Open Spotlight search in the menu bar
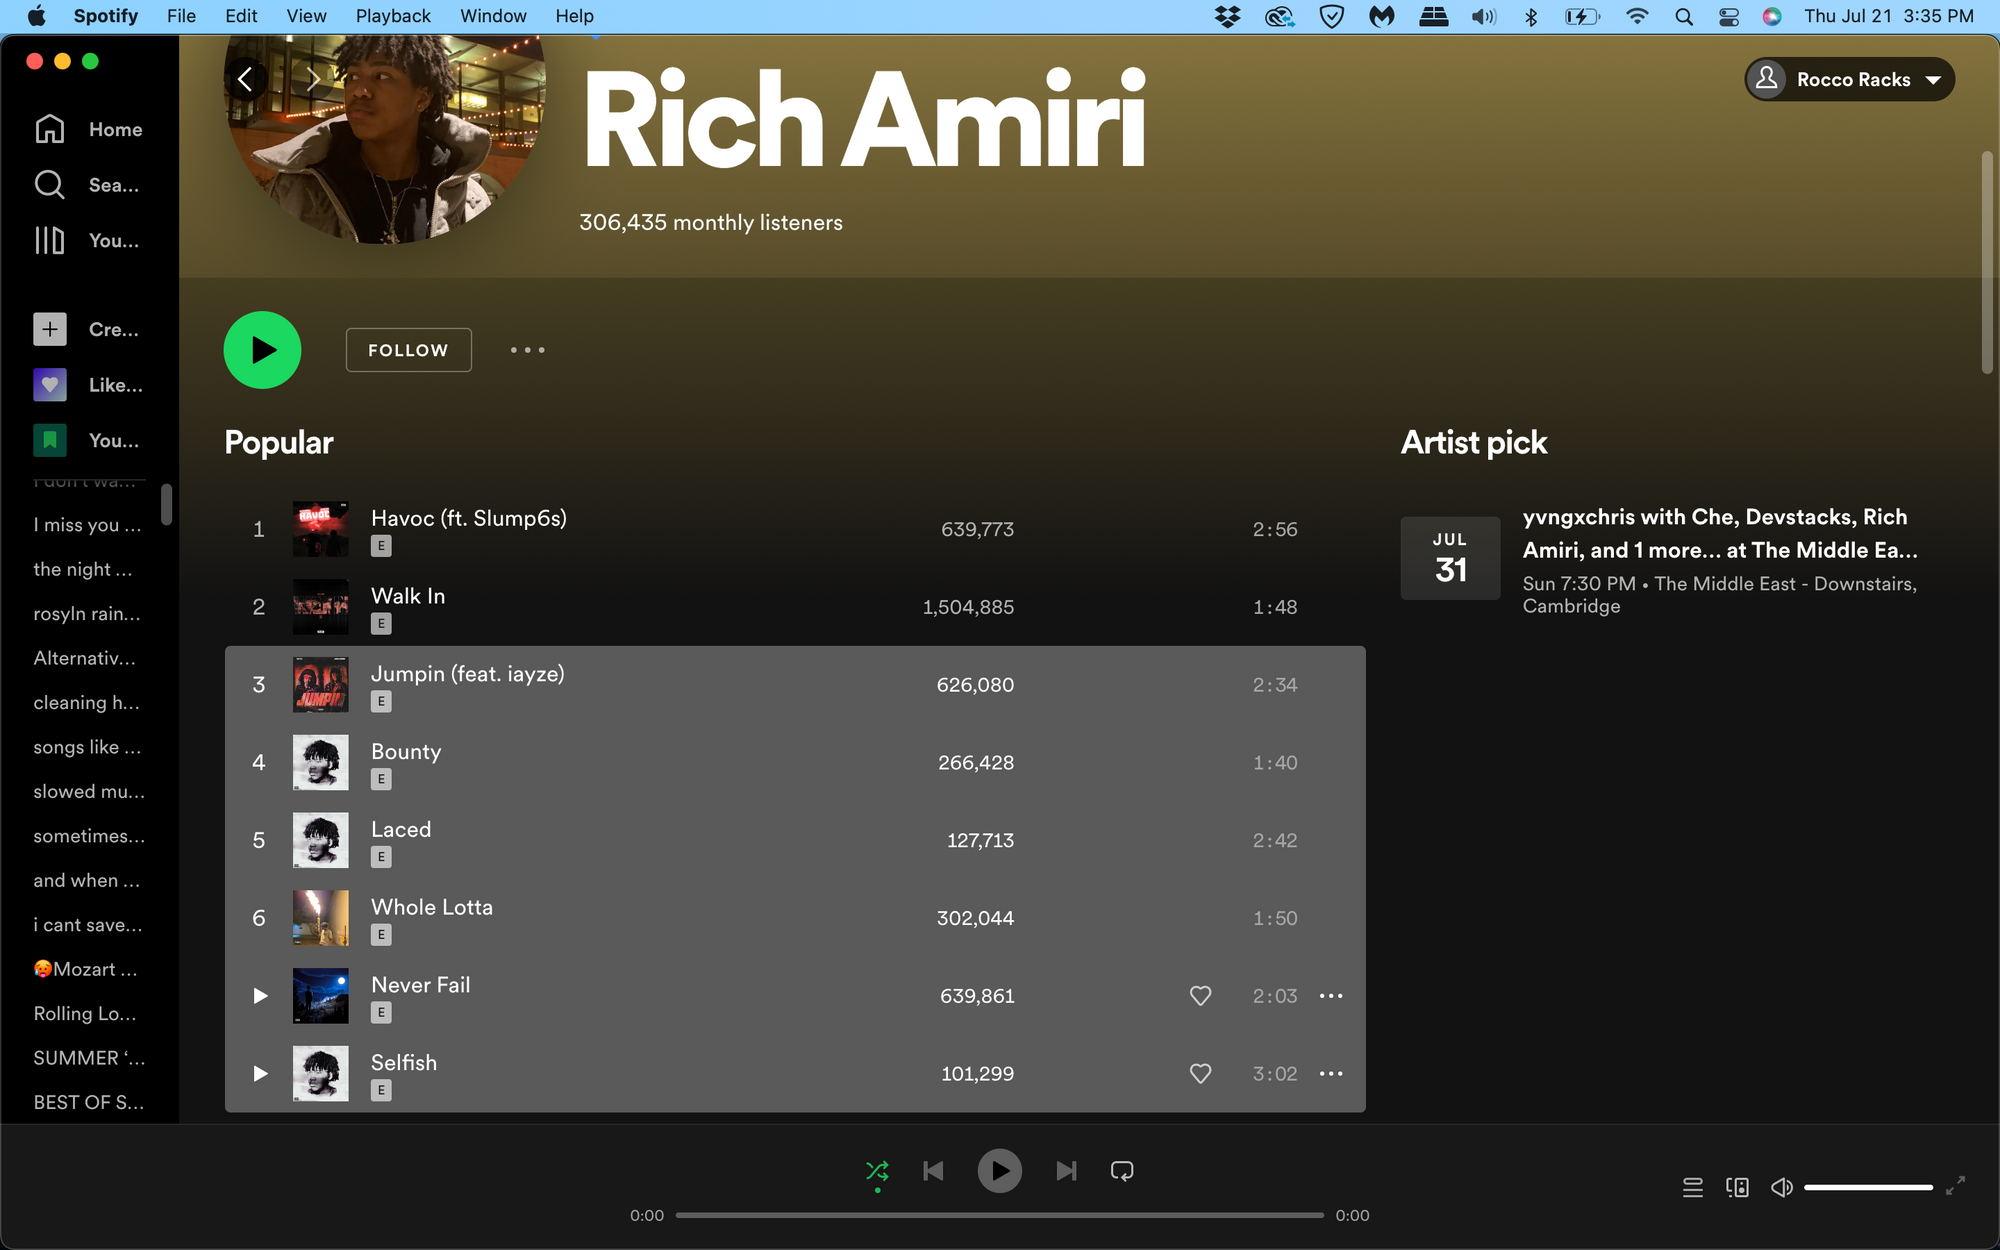Image resolution: width=2000 pixels, height=1250 pixels. click(x=1684, y=16)
